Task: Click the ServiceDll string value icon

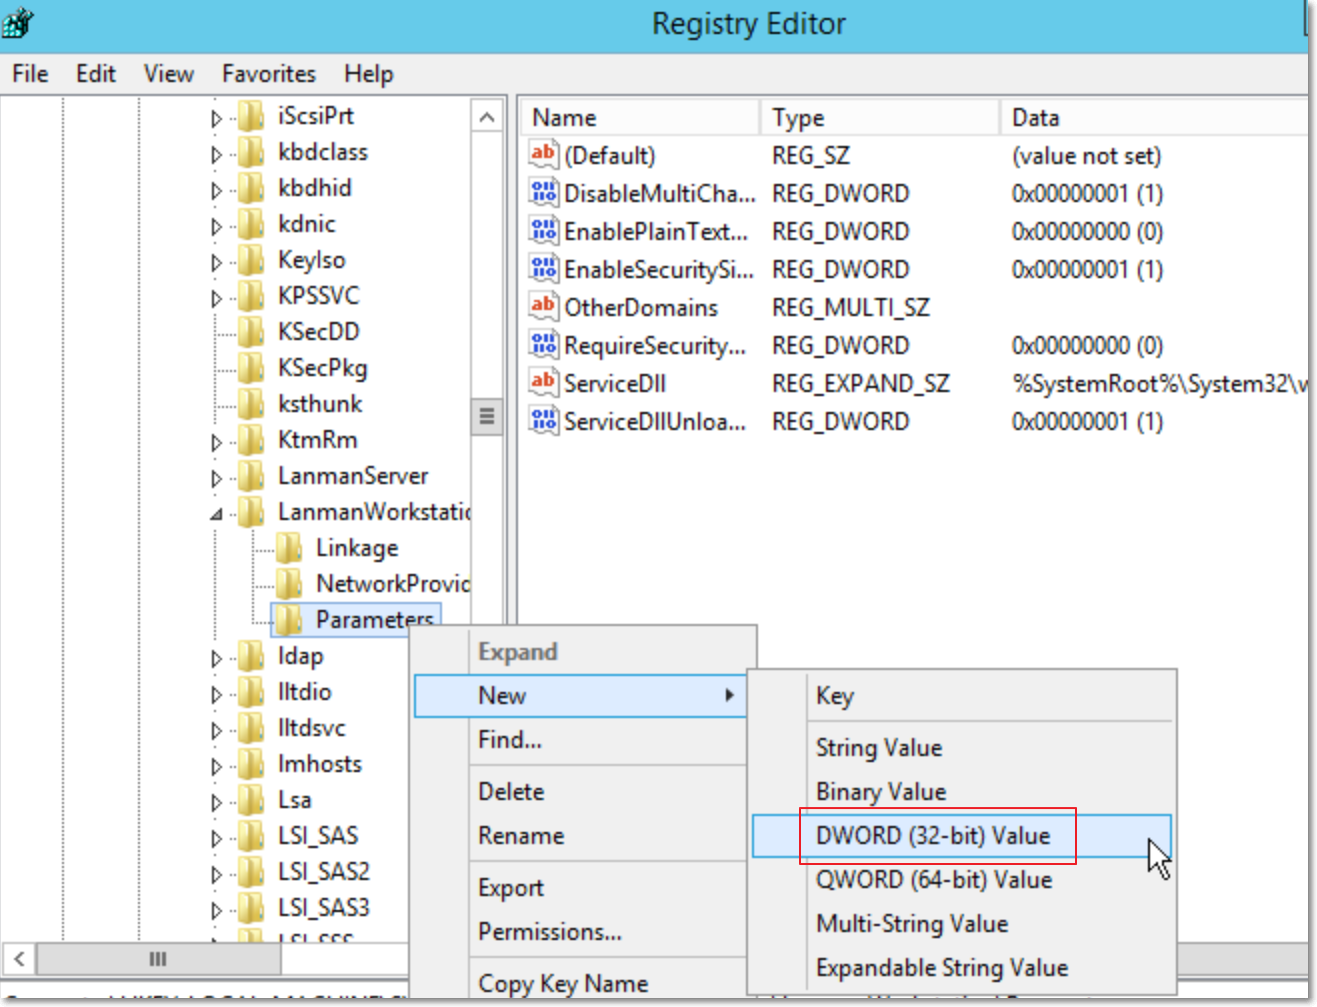Action: pyautogui.click(x=543, y=383)
